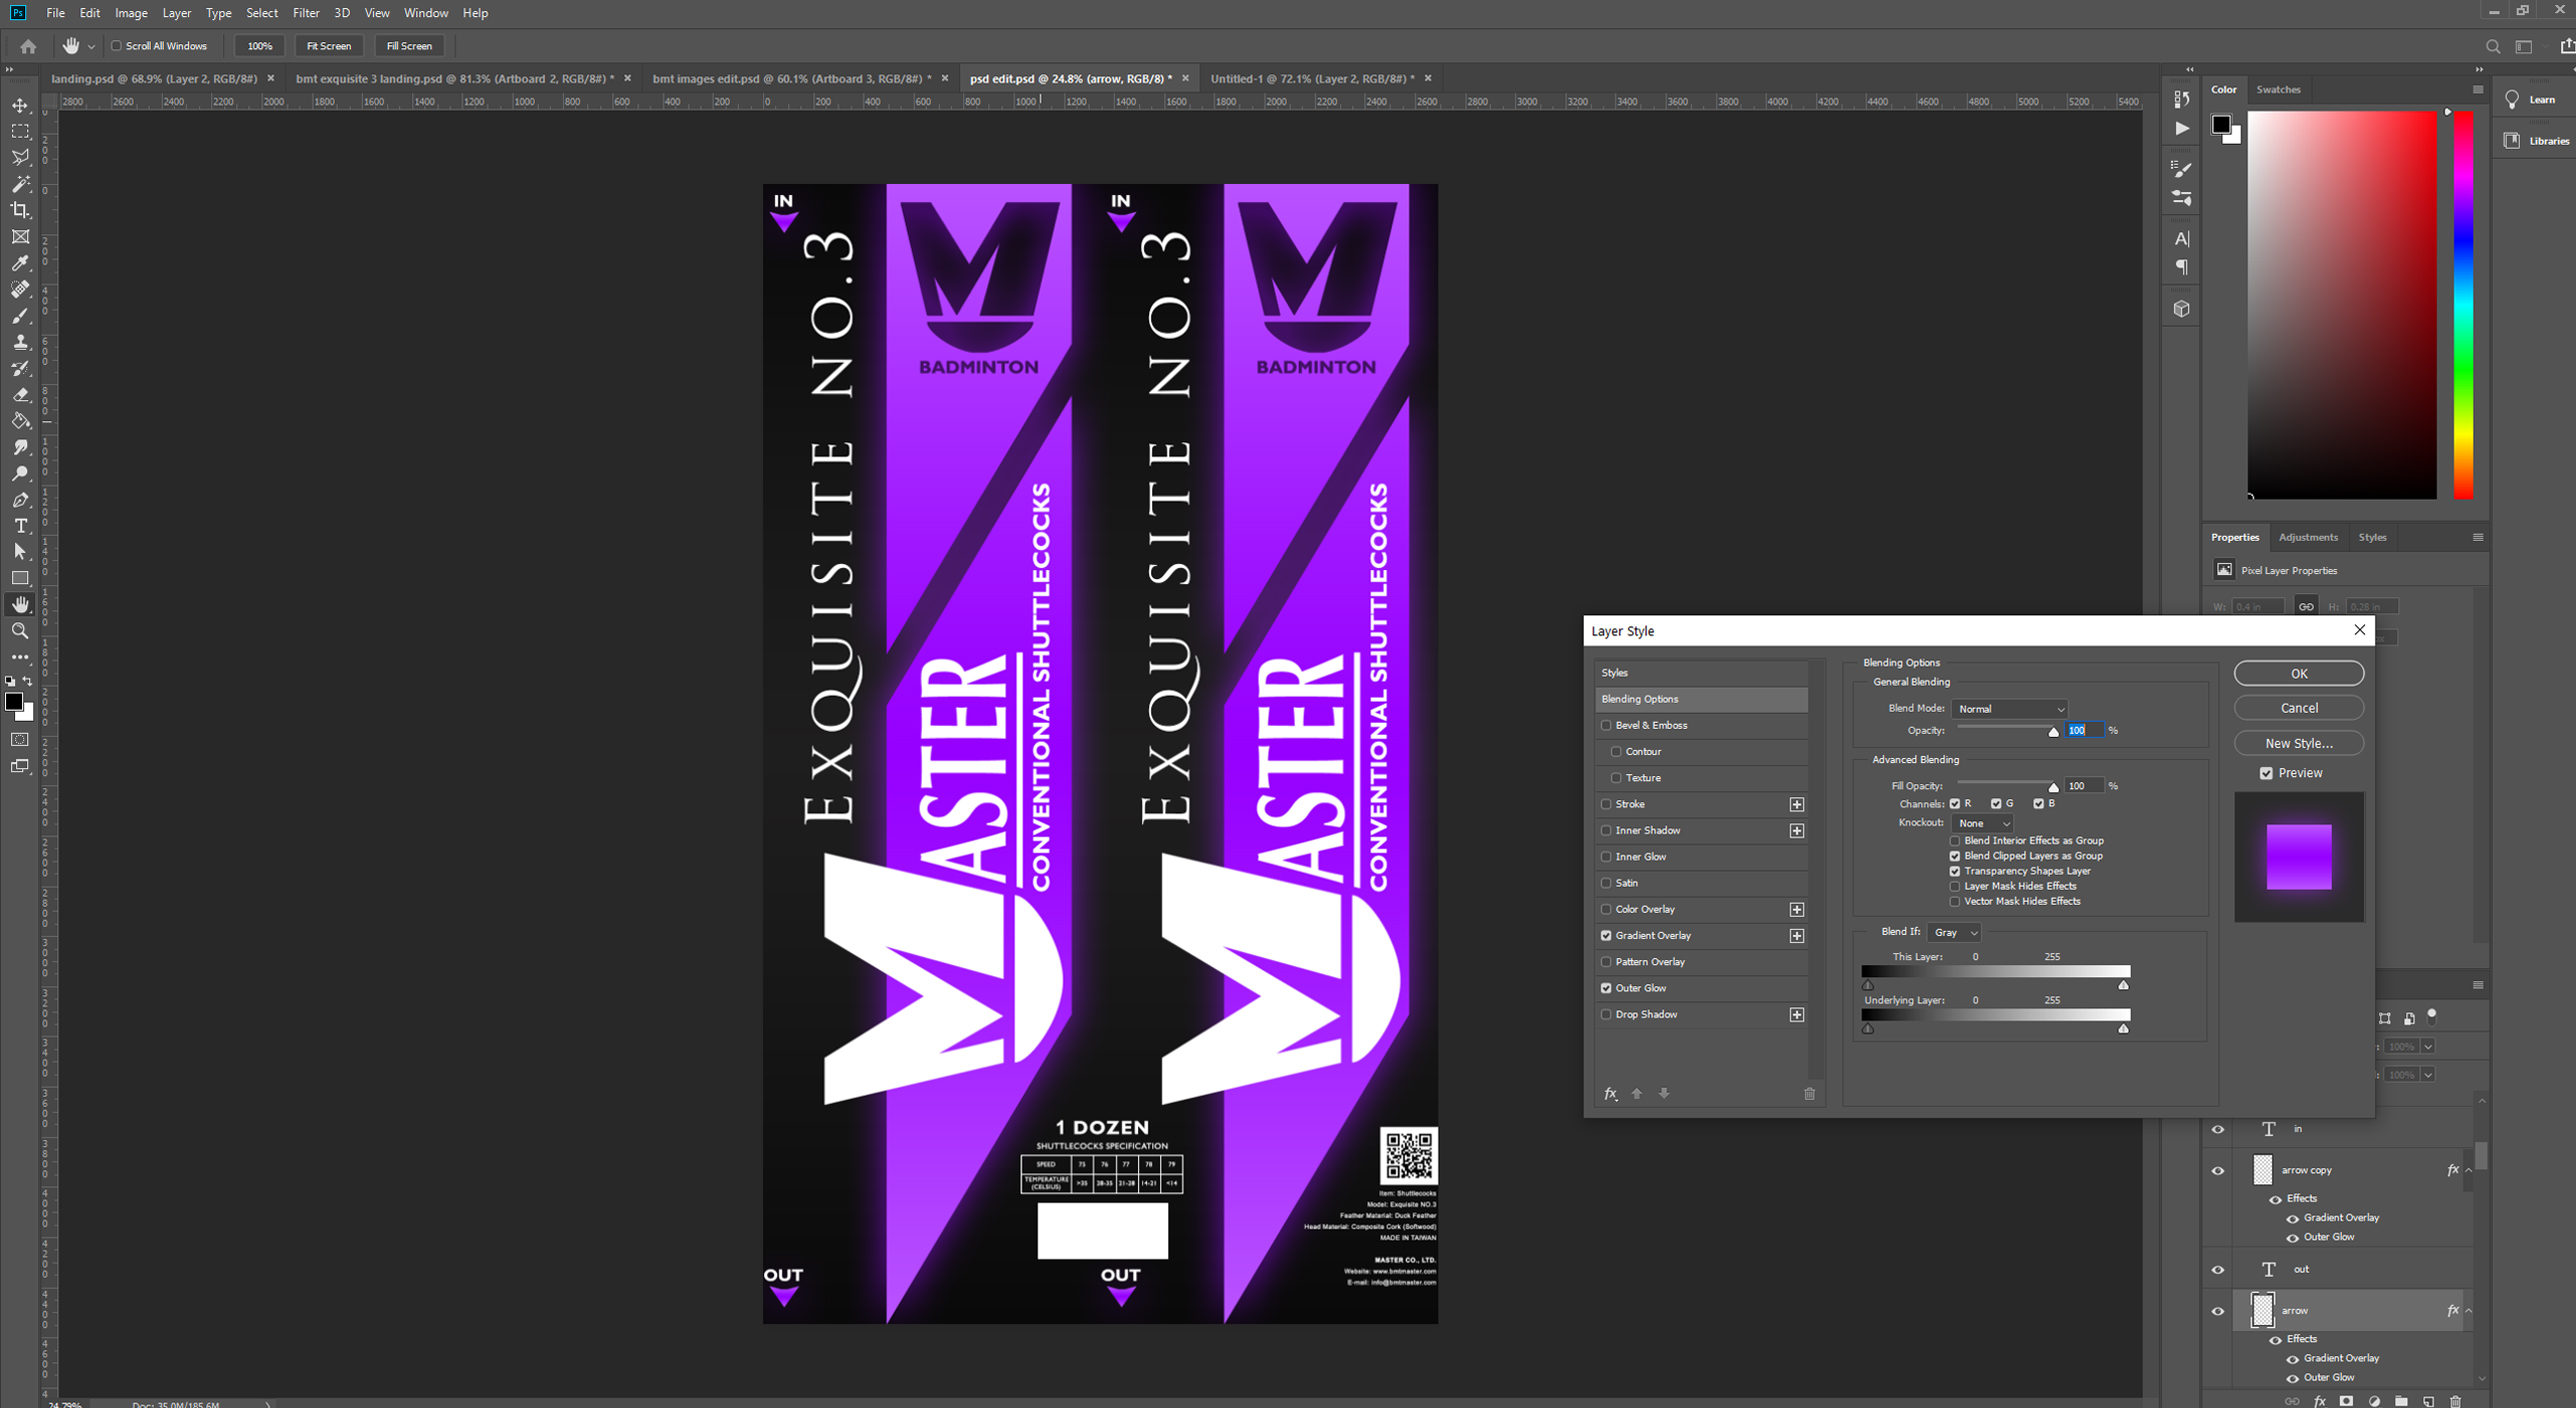This screenshot has width=2576, height=1408.
Task: Select the Move tool
Action: click(x=20, y=105)
